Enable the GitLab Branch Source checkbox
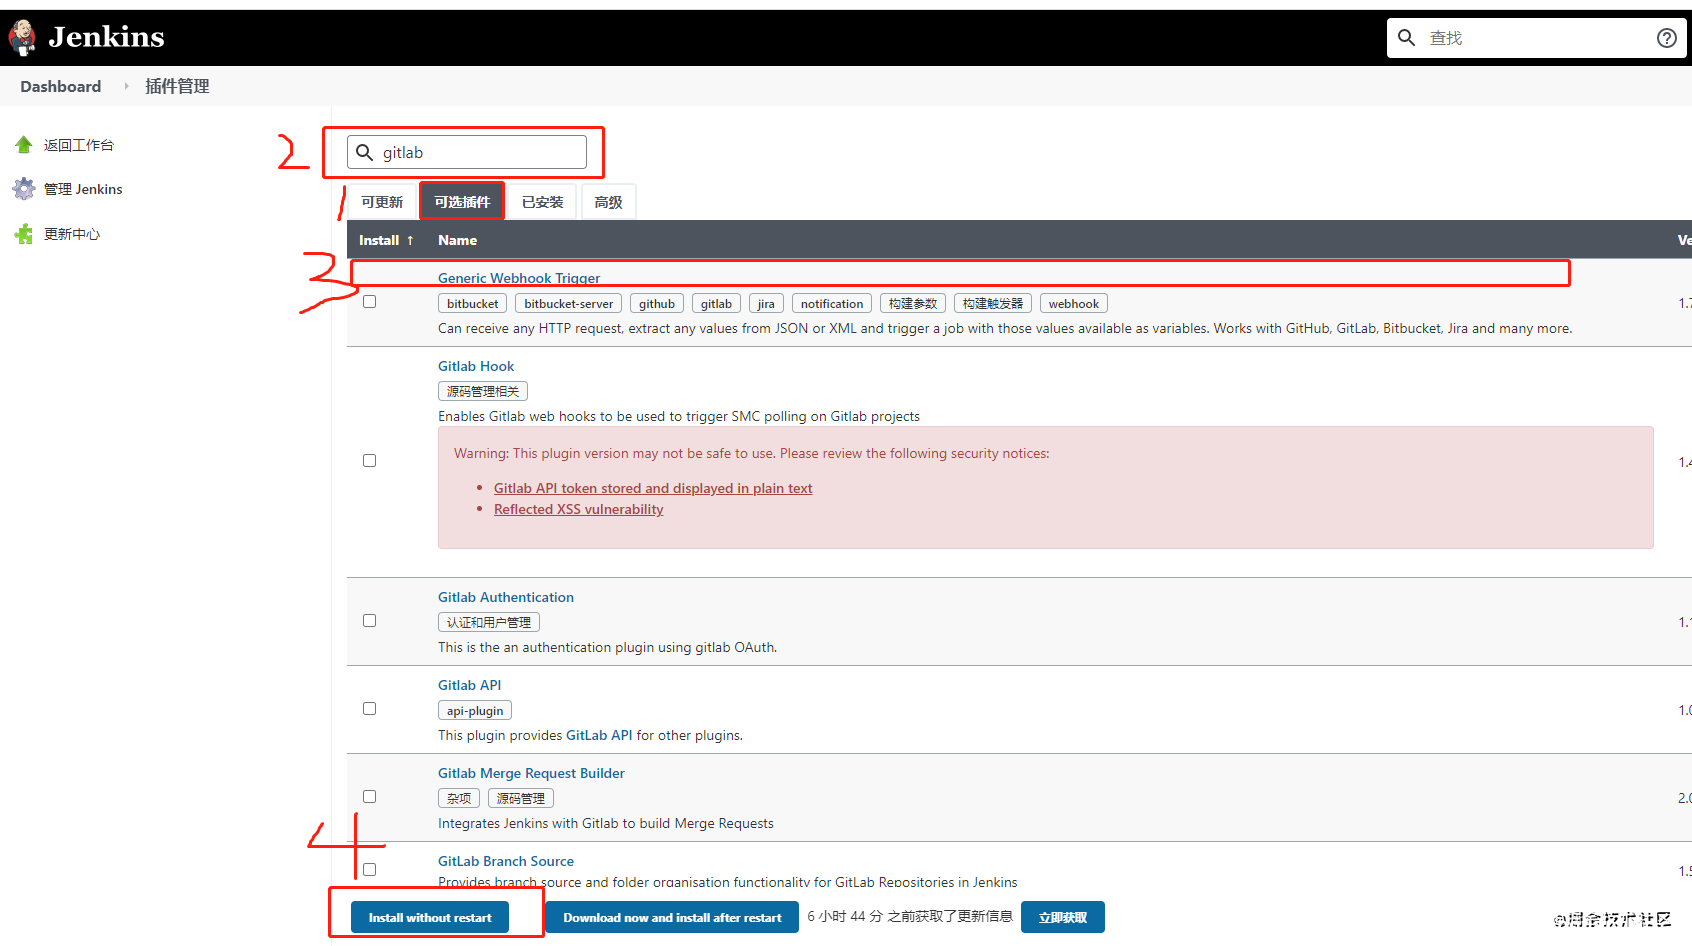 (x=369, y=869)
